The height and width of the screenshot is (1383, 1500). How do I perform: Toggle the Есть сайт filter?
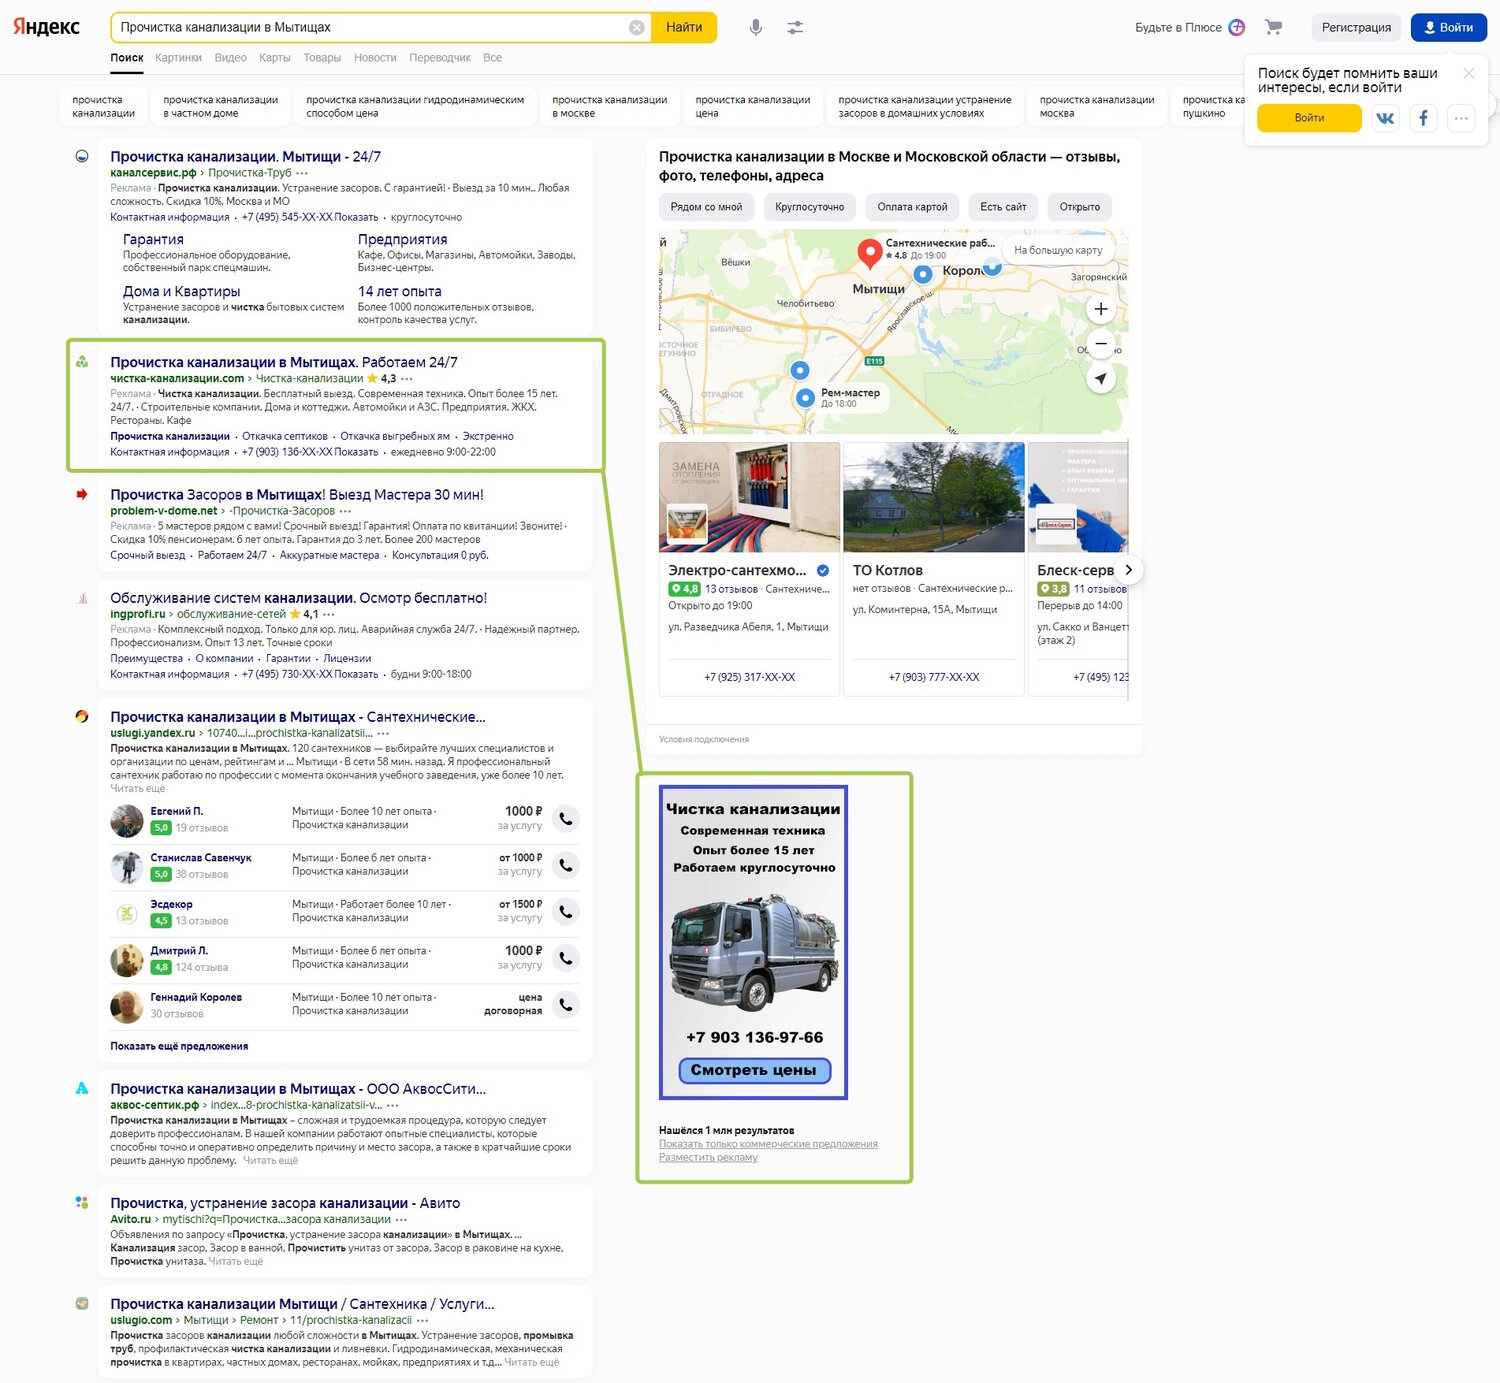1003,207
